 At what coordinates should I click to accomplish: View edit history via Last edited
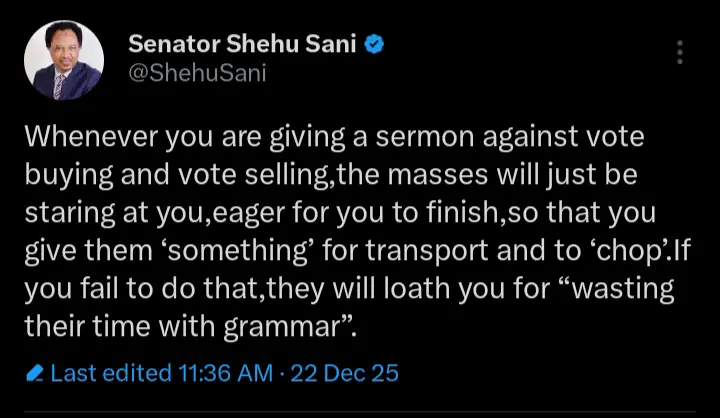click(x=110, y=374)
